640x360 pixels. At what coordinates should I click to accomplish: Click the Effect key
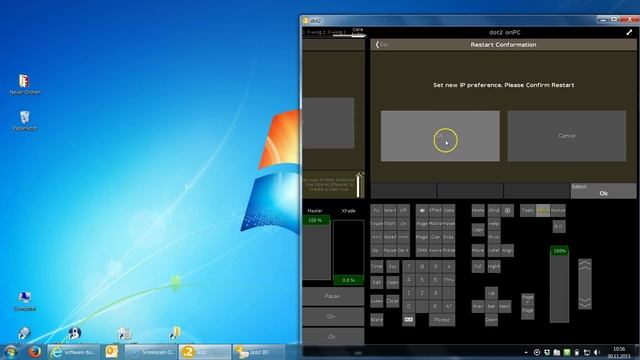(435, 211)
